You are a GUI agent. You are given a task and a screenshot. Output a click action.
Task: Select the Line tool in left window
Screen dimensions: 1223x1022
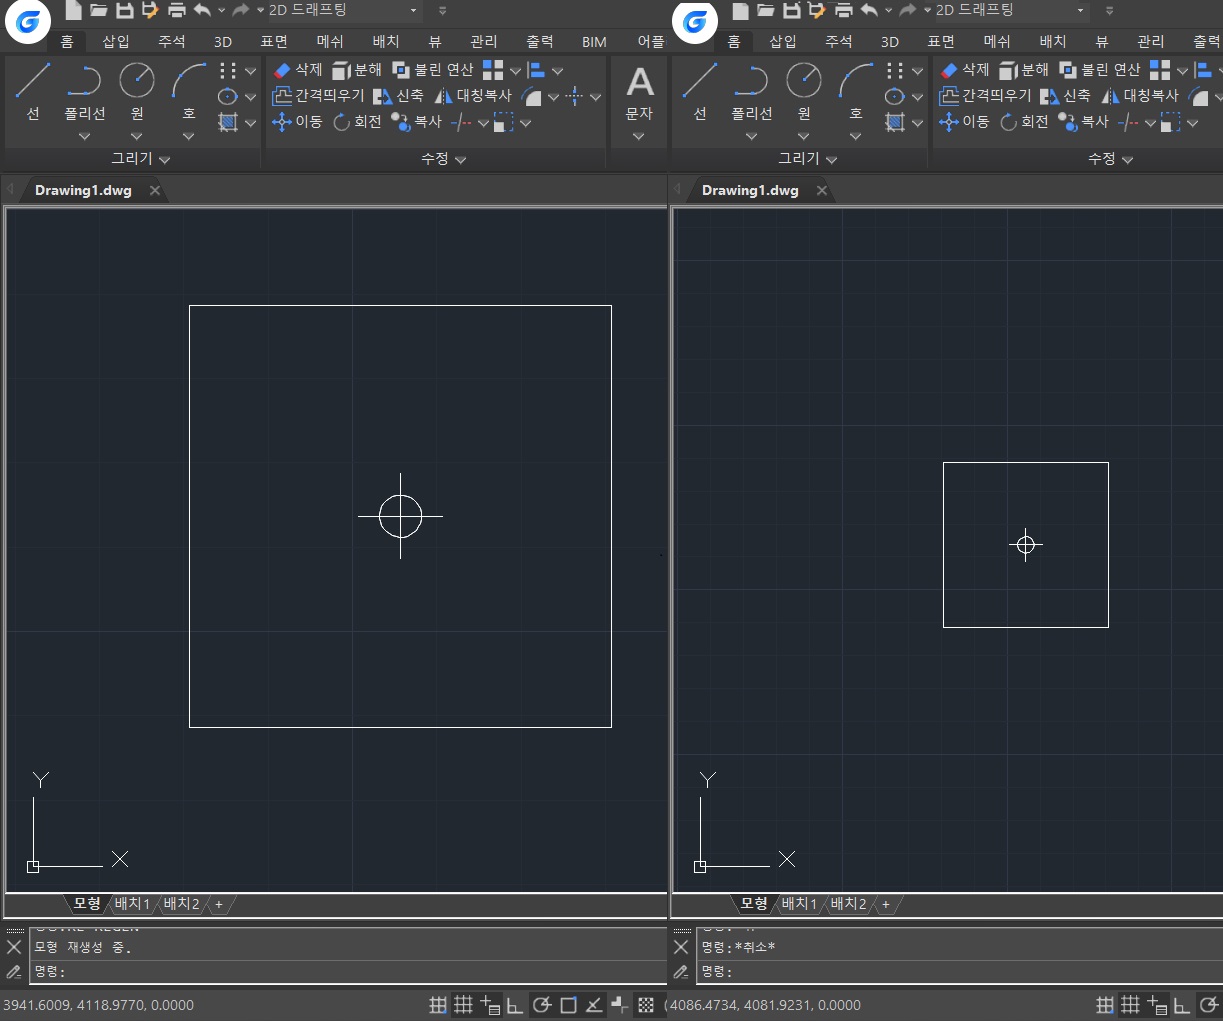(33, 90)
